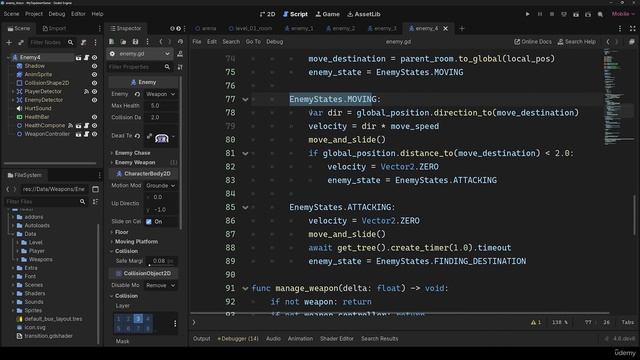Switch to the 2D workspace
Viewport: 640px width, 360px height.
point(267,14)
